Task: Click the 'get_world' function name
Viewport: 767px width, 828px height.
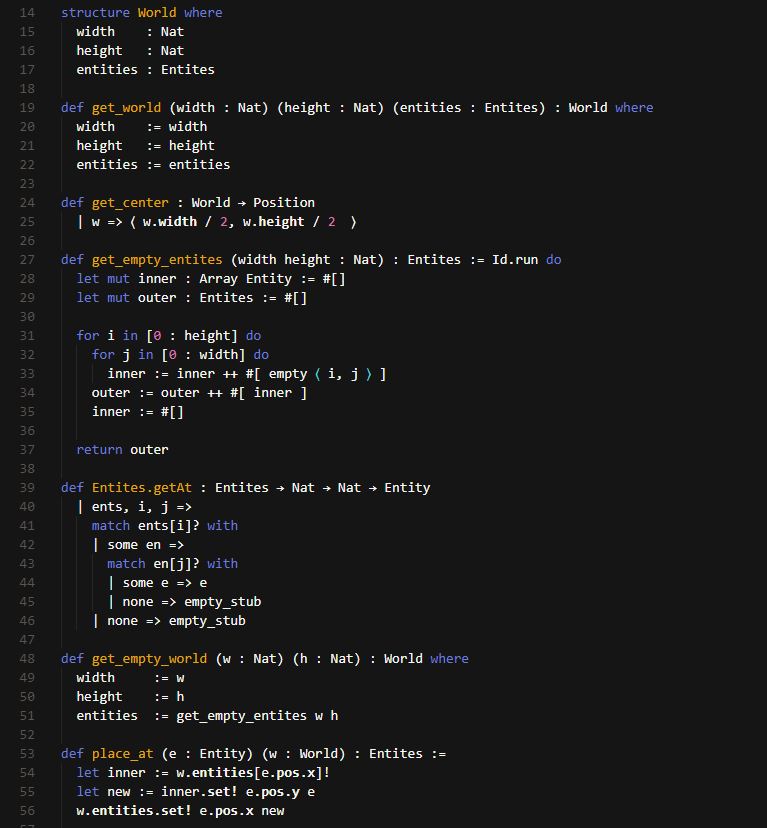Action: coord(126,108)
